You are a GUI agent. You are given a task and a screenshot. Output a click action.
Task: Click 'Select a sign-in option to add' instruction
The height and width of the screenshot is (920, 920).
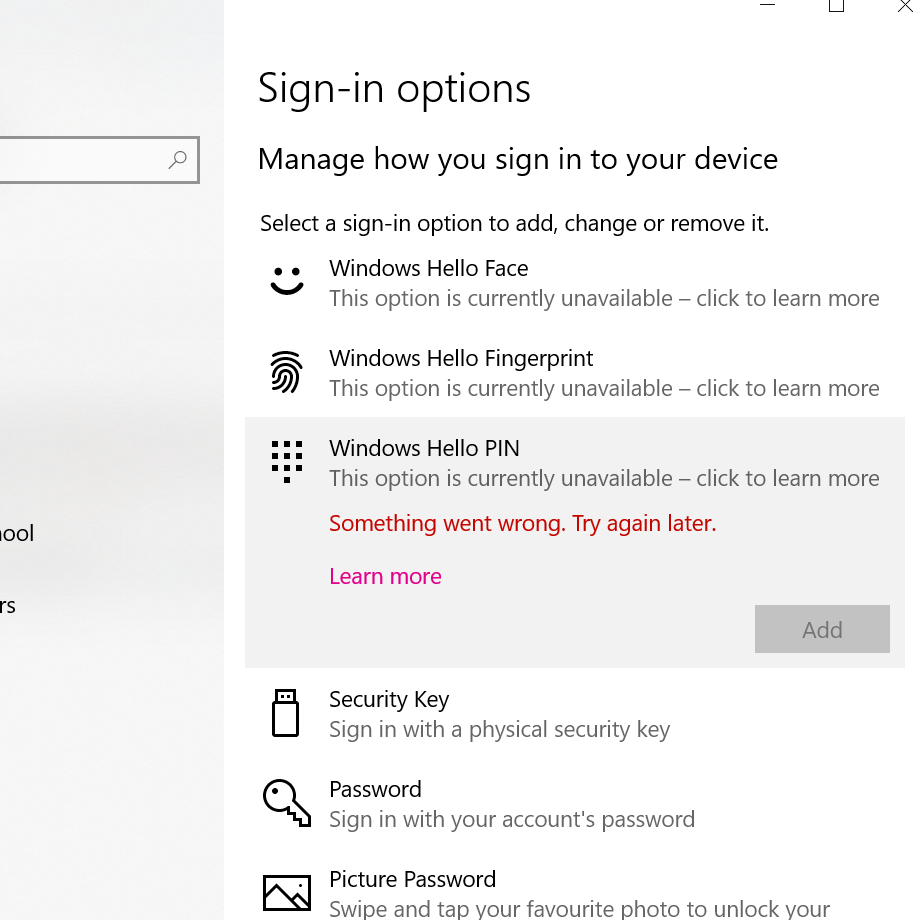pyautogui.click(x=515, y=224)
